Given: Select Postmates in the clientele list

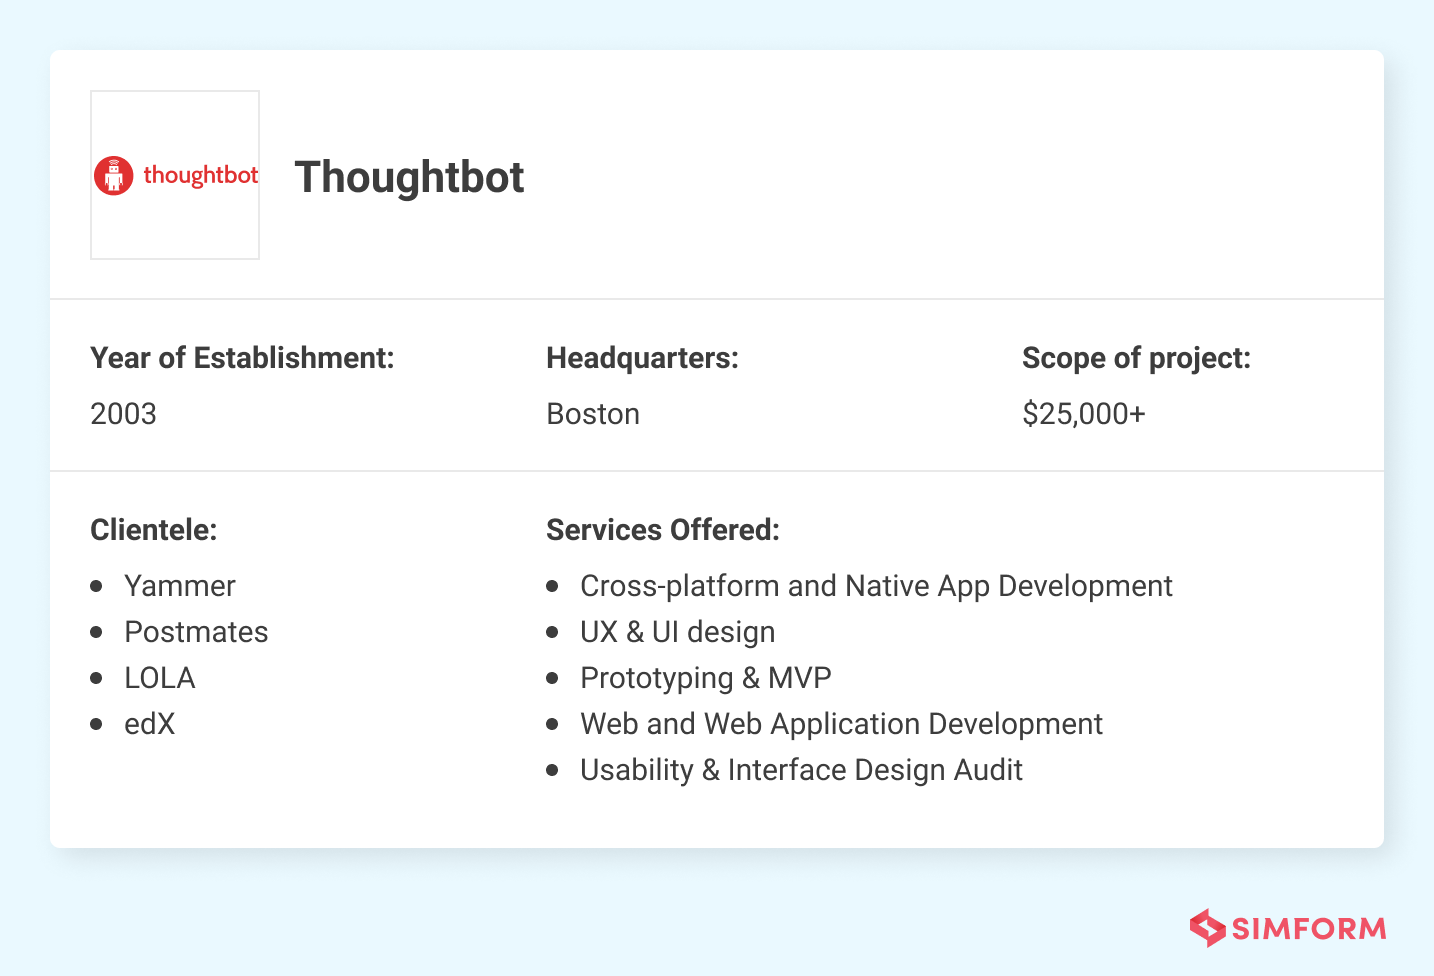Looking at the screenshot, I should click(x=196, y=632).
